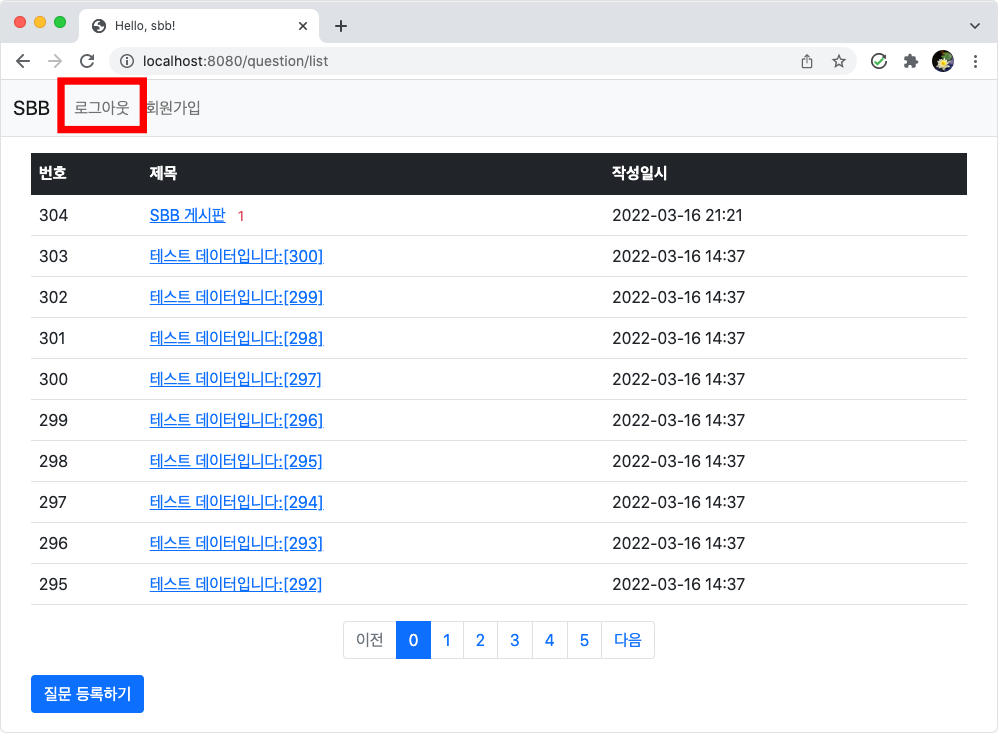998x733 pixels.
Task: Click the SBB brand logo link
Action: pos(31,108)
